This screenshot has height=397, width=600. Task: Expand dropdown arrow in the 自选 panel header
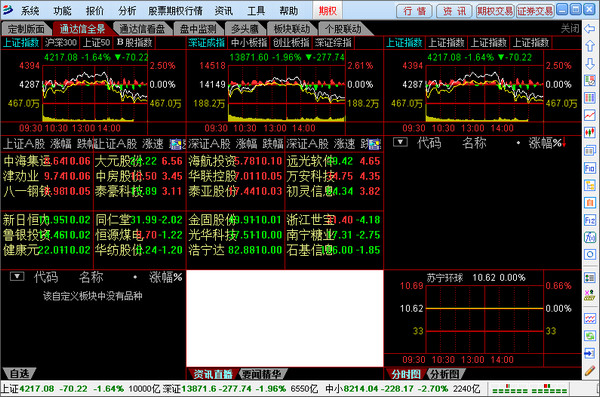click(17, 276)
